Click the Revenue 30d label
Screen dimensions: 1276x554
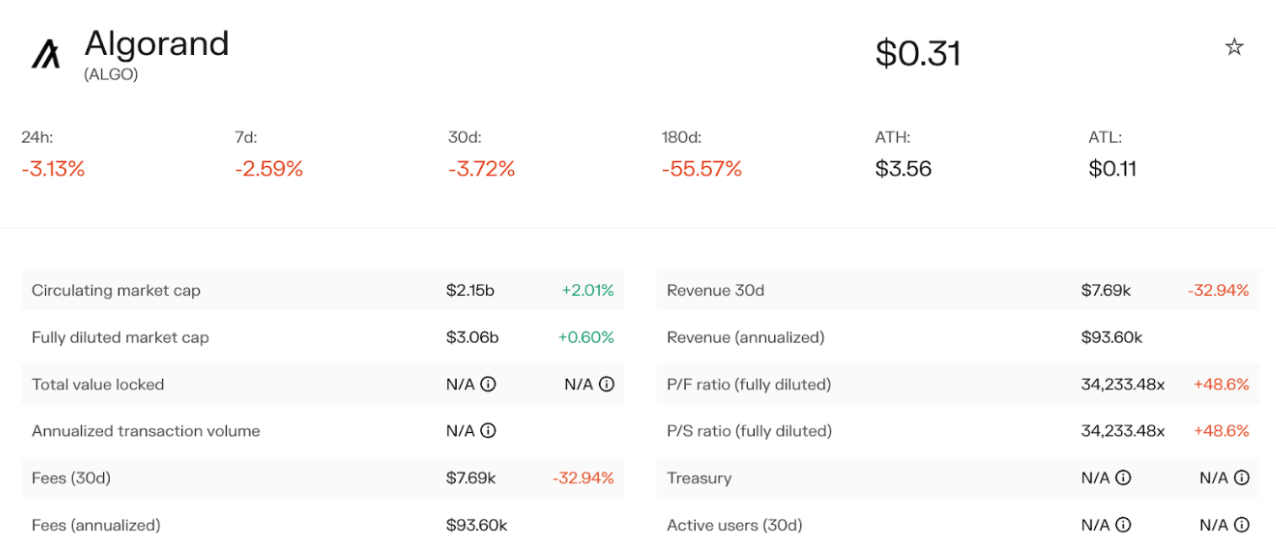(x=715, y=291)
